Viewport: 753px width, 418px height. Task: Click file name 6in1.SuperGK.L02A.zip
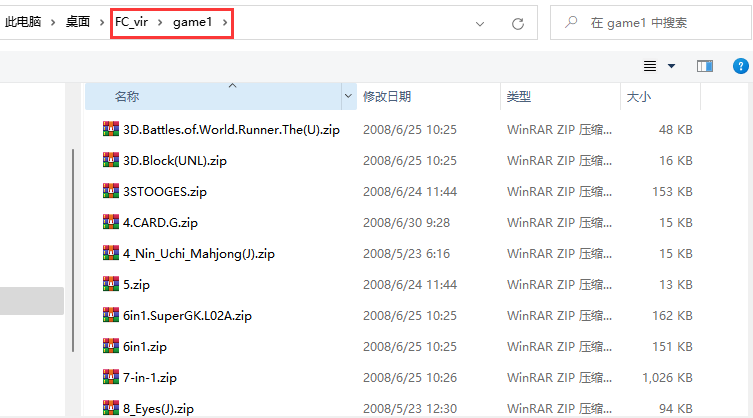click(x=187, y=316)
